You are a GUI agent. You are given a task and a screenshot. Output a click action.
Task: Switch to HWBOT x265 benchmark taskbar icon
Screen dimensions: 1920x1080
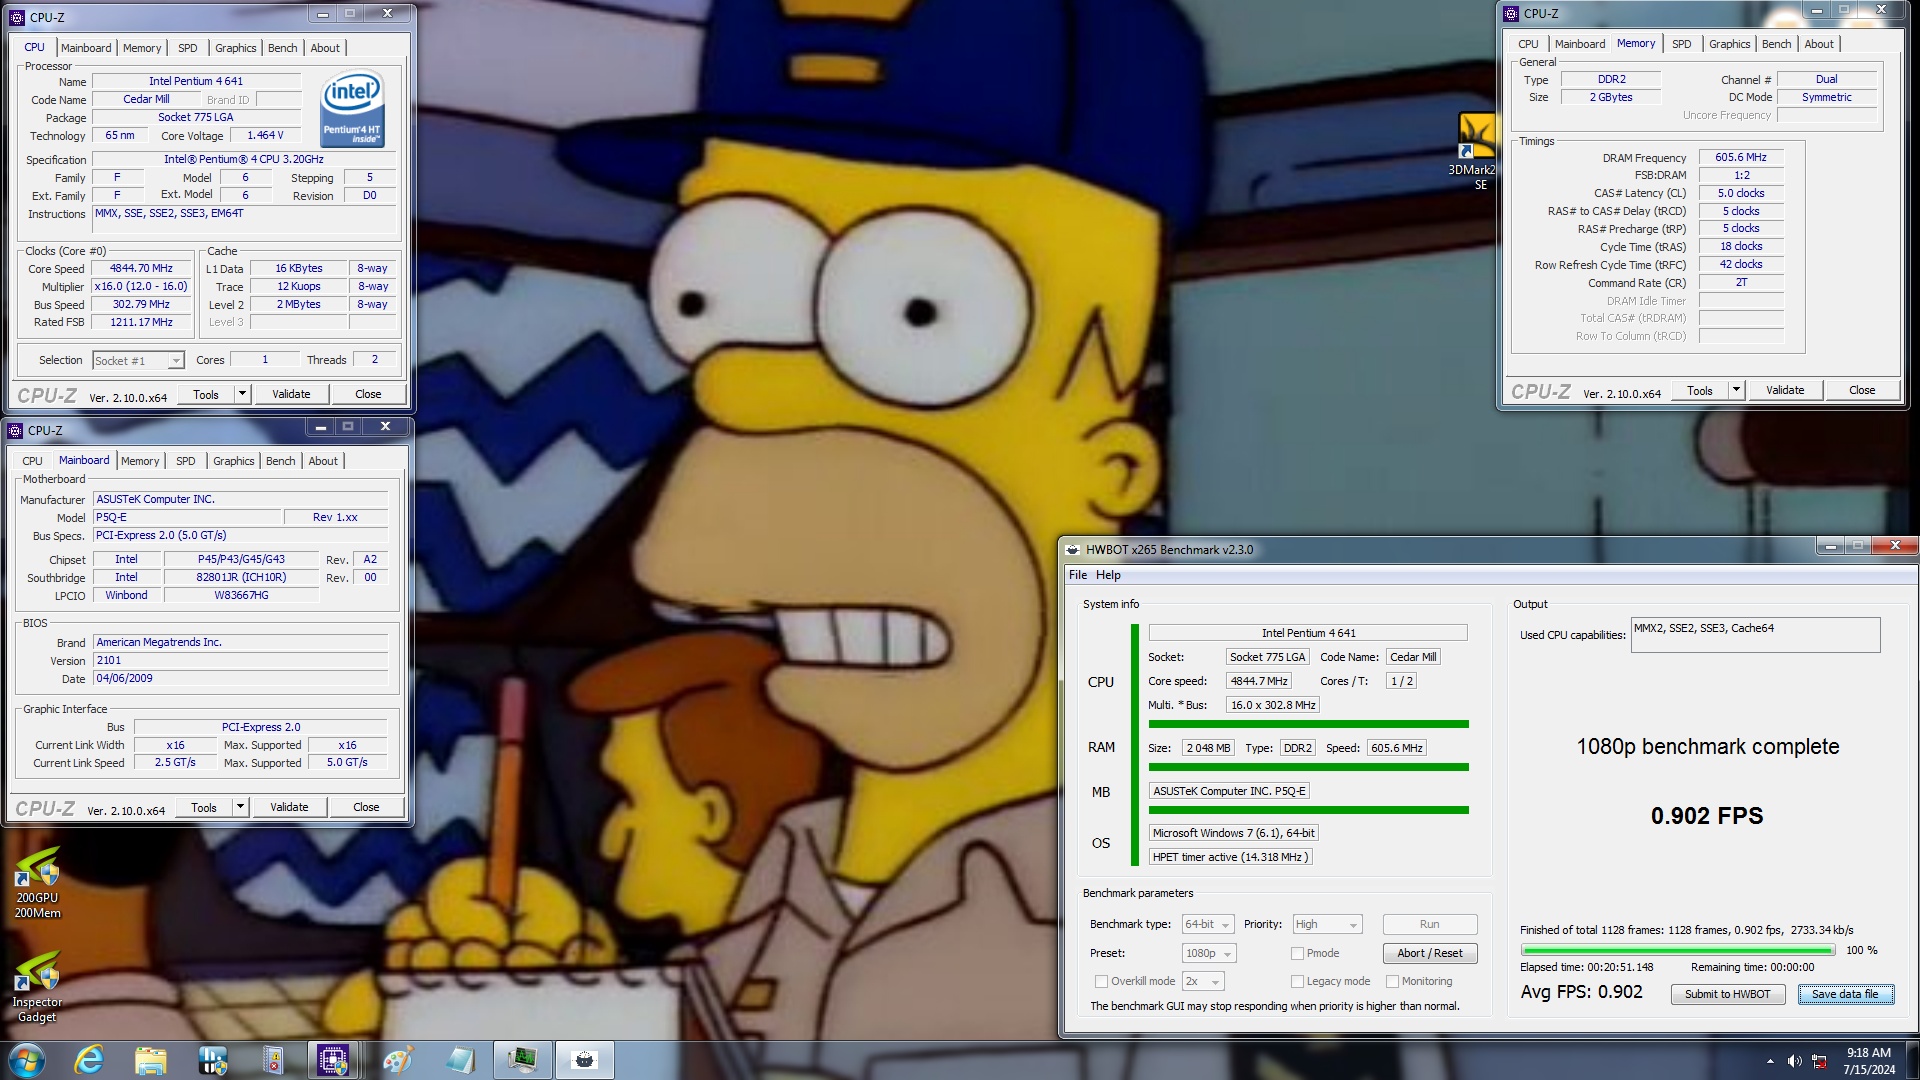pyautogui.click(x=585, y=1060)
